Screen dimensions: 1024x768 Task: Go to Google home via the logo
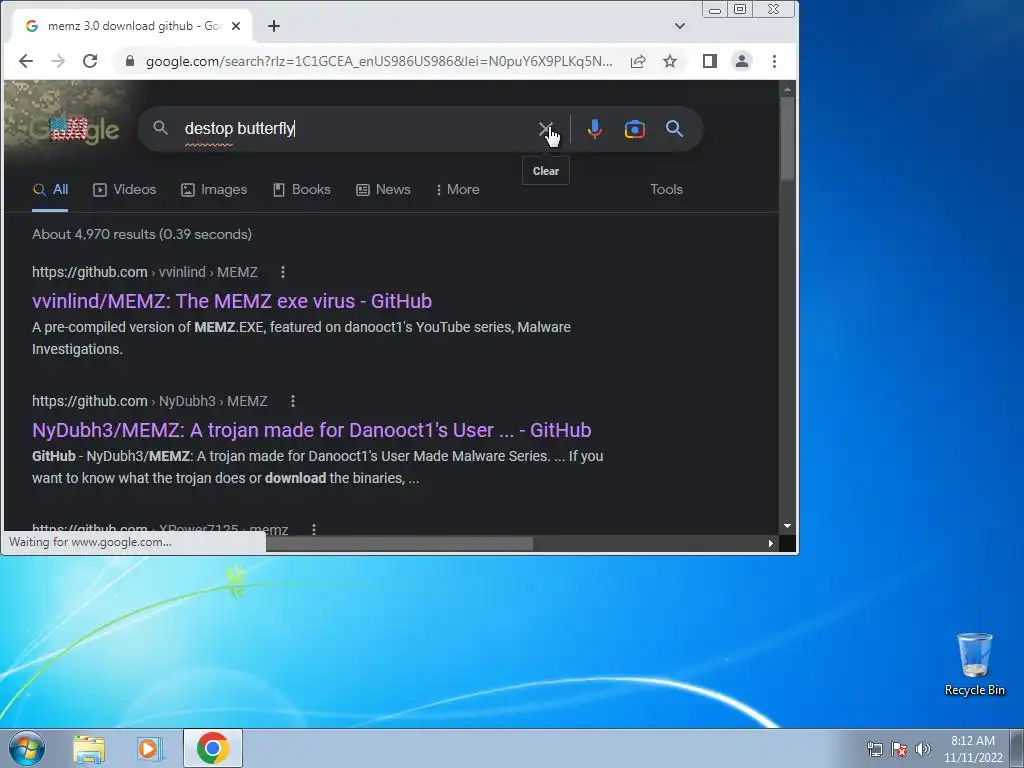(74, 130)
